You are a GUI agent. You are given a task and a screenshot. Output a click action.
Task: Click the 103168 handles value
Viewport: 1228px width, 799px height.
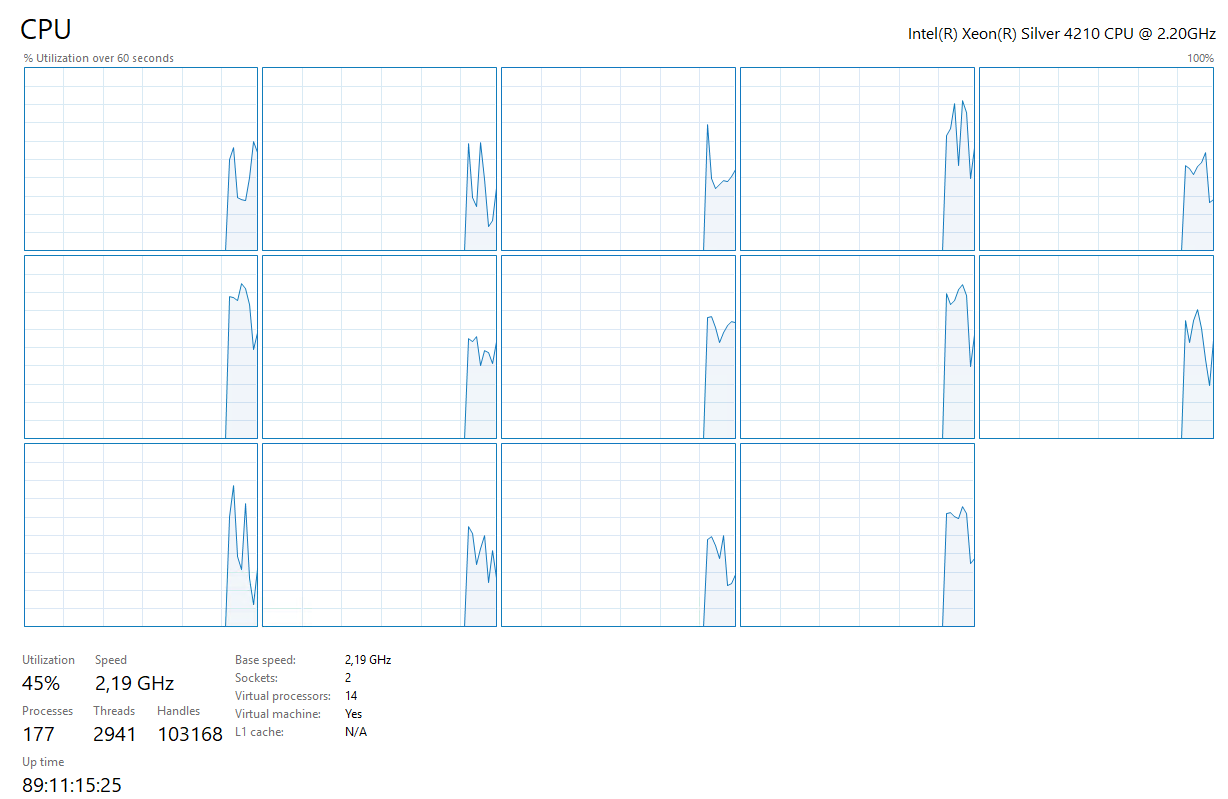tap(190, 734)
